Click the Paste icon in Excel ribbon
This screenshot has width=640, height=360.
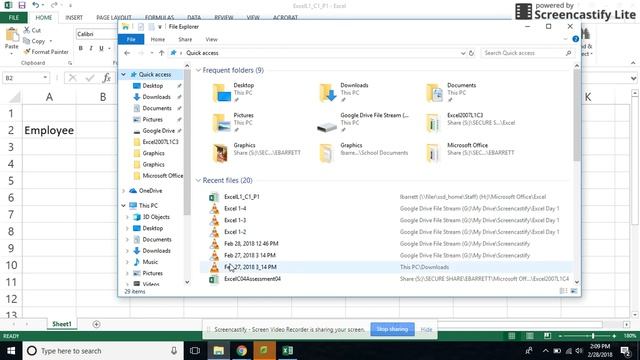tap(11, 35)
